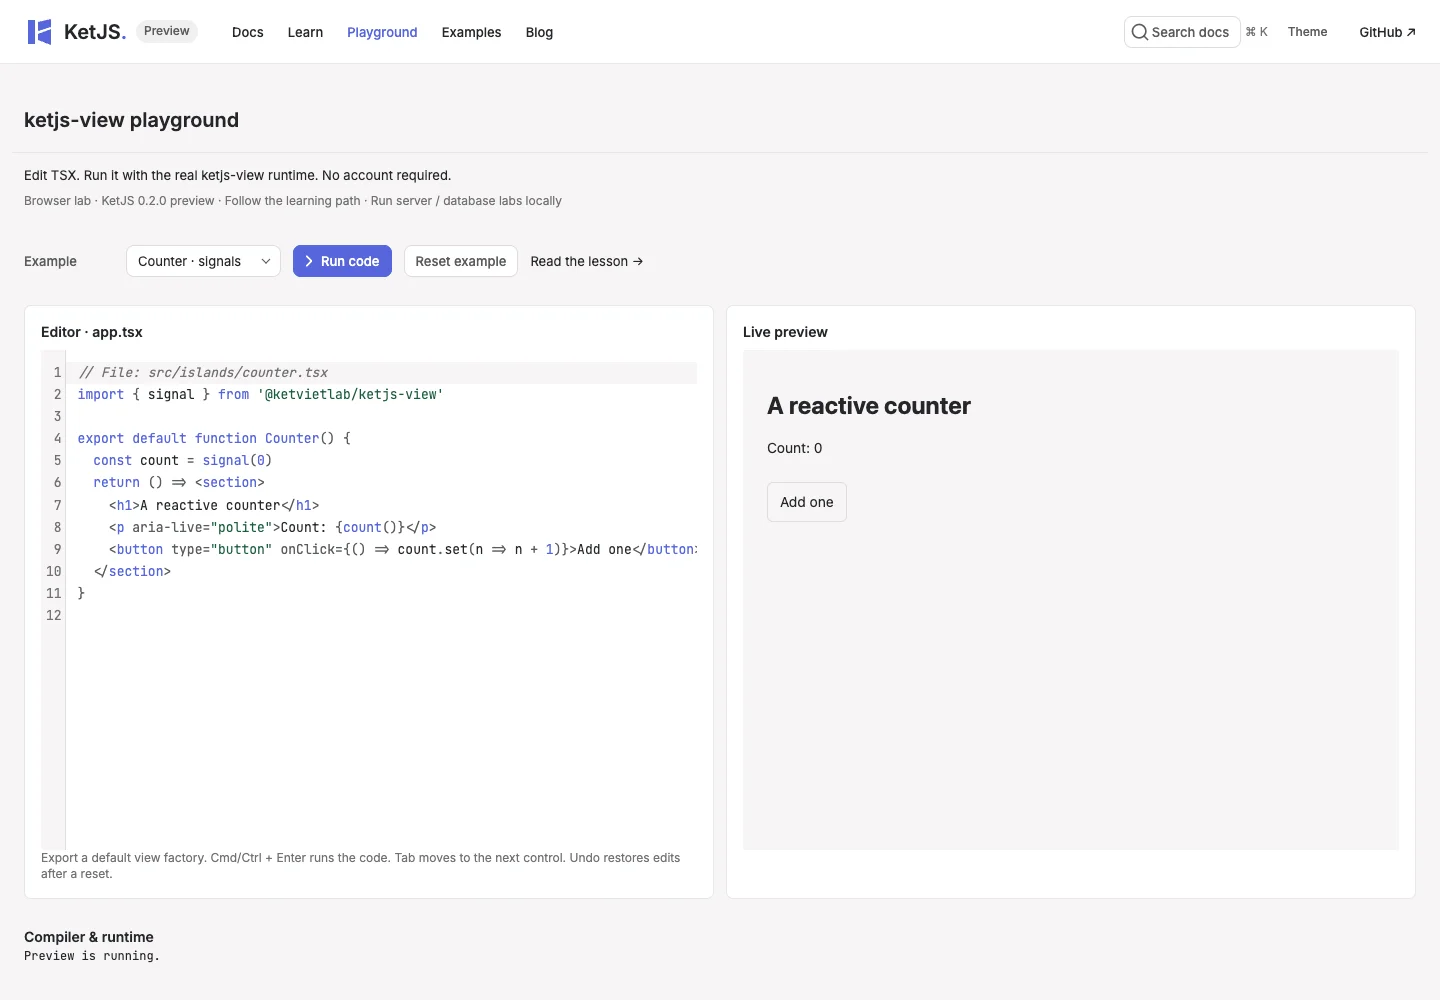Click the Reset example button

click(461, 261)
